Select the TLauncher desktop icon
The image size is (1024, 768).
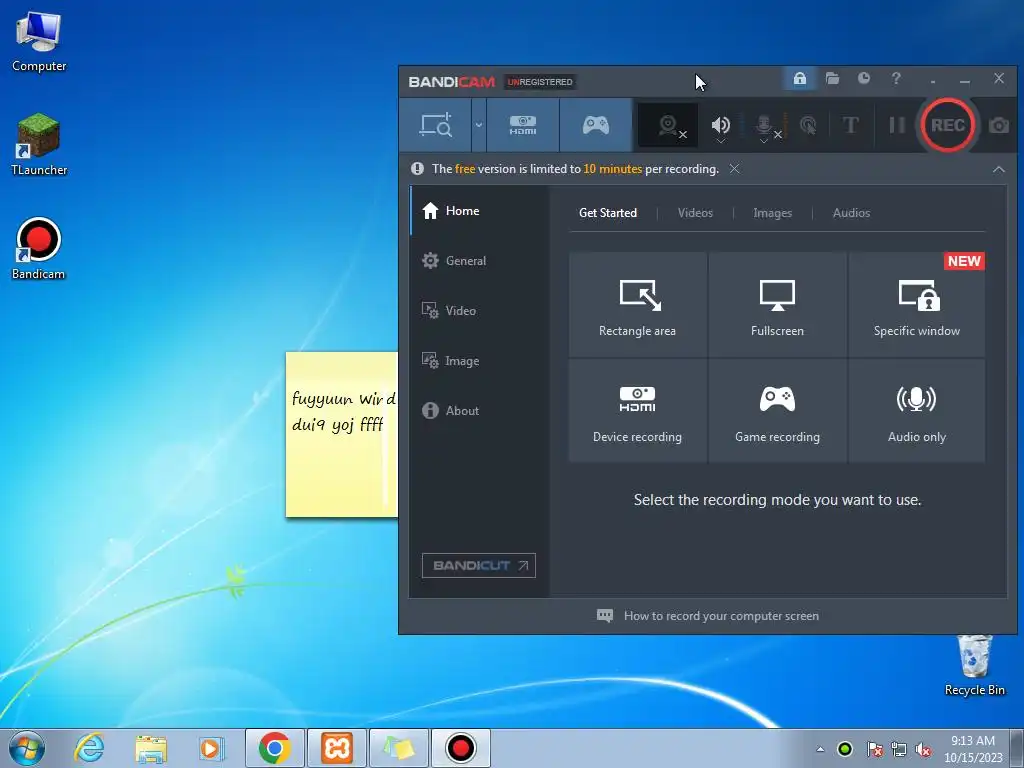(39, 144)
